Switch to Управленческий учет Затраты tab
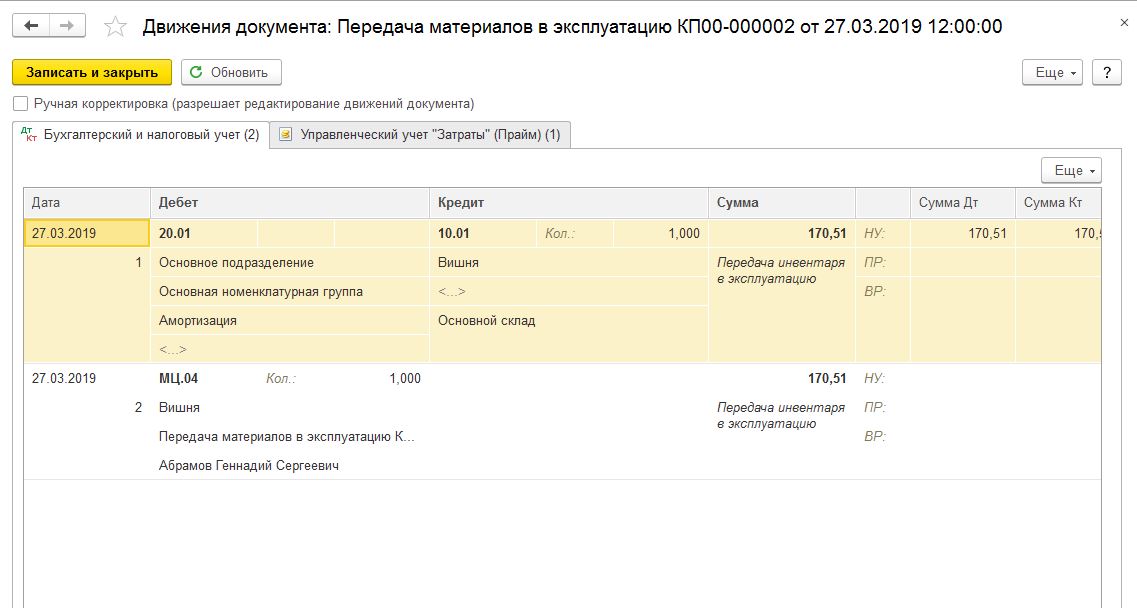 (x=430, y=135)
